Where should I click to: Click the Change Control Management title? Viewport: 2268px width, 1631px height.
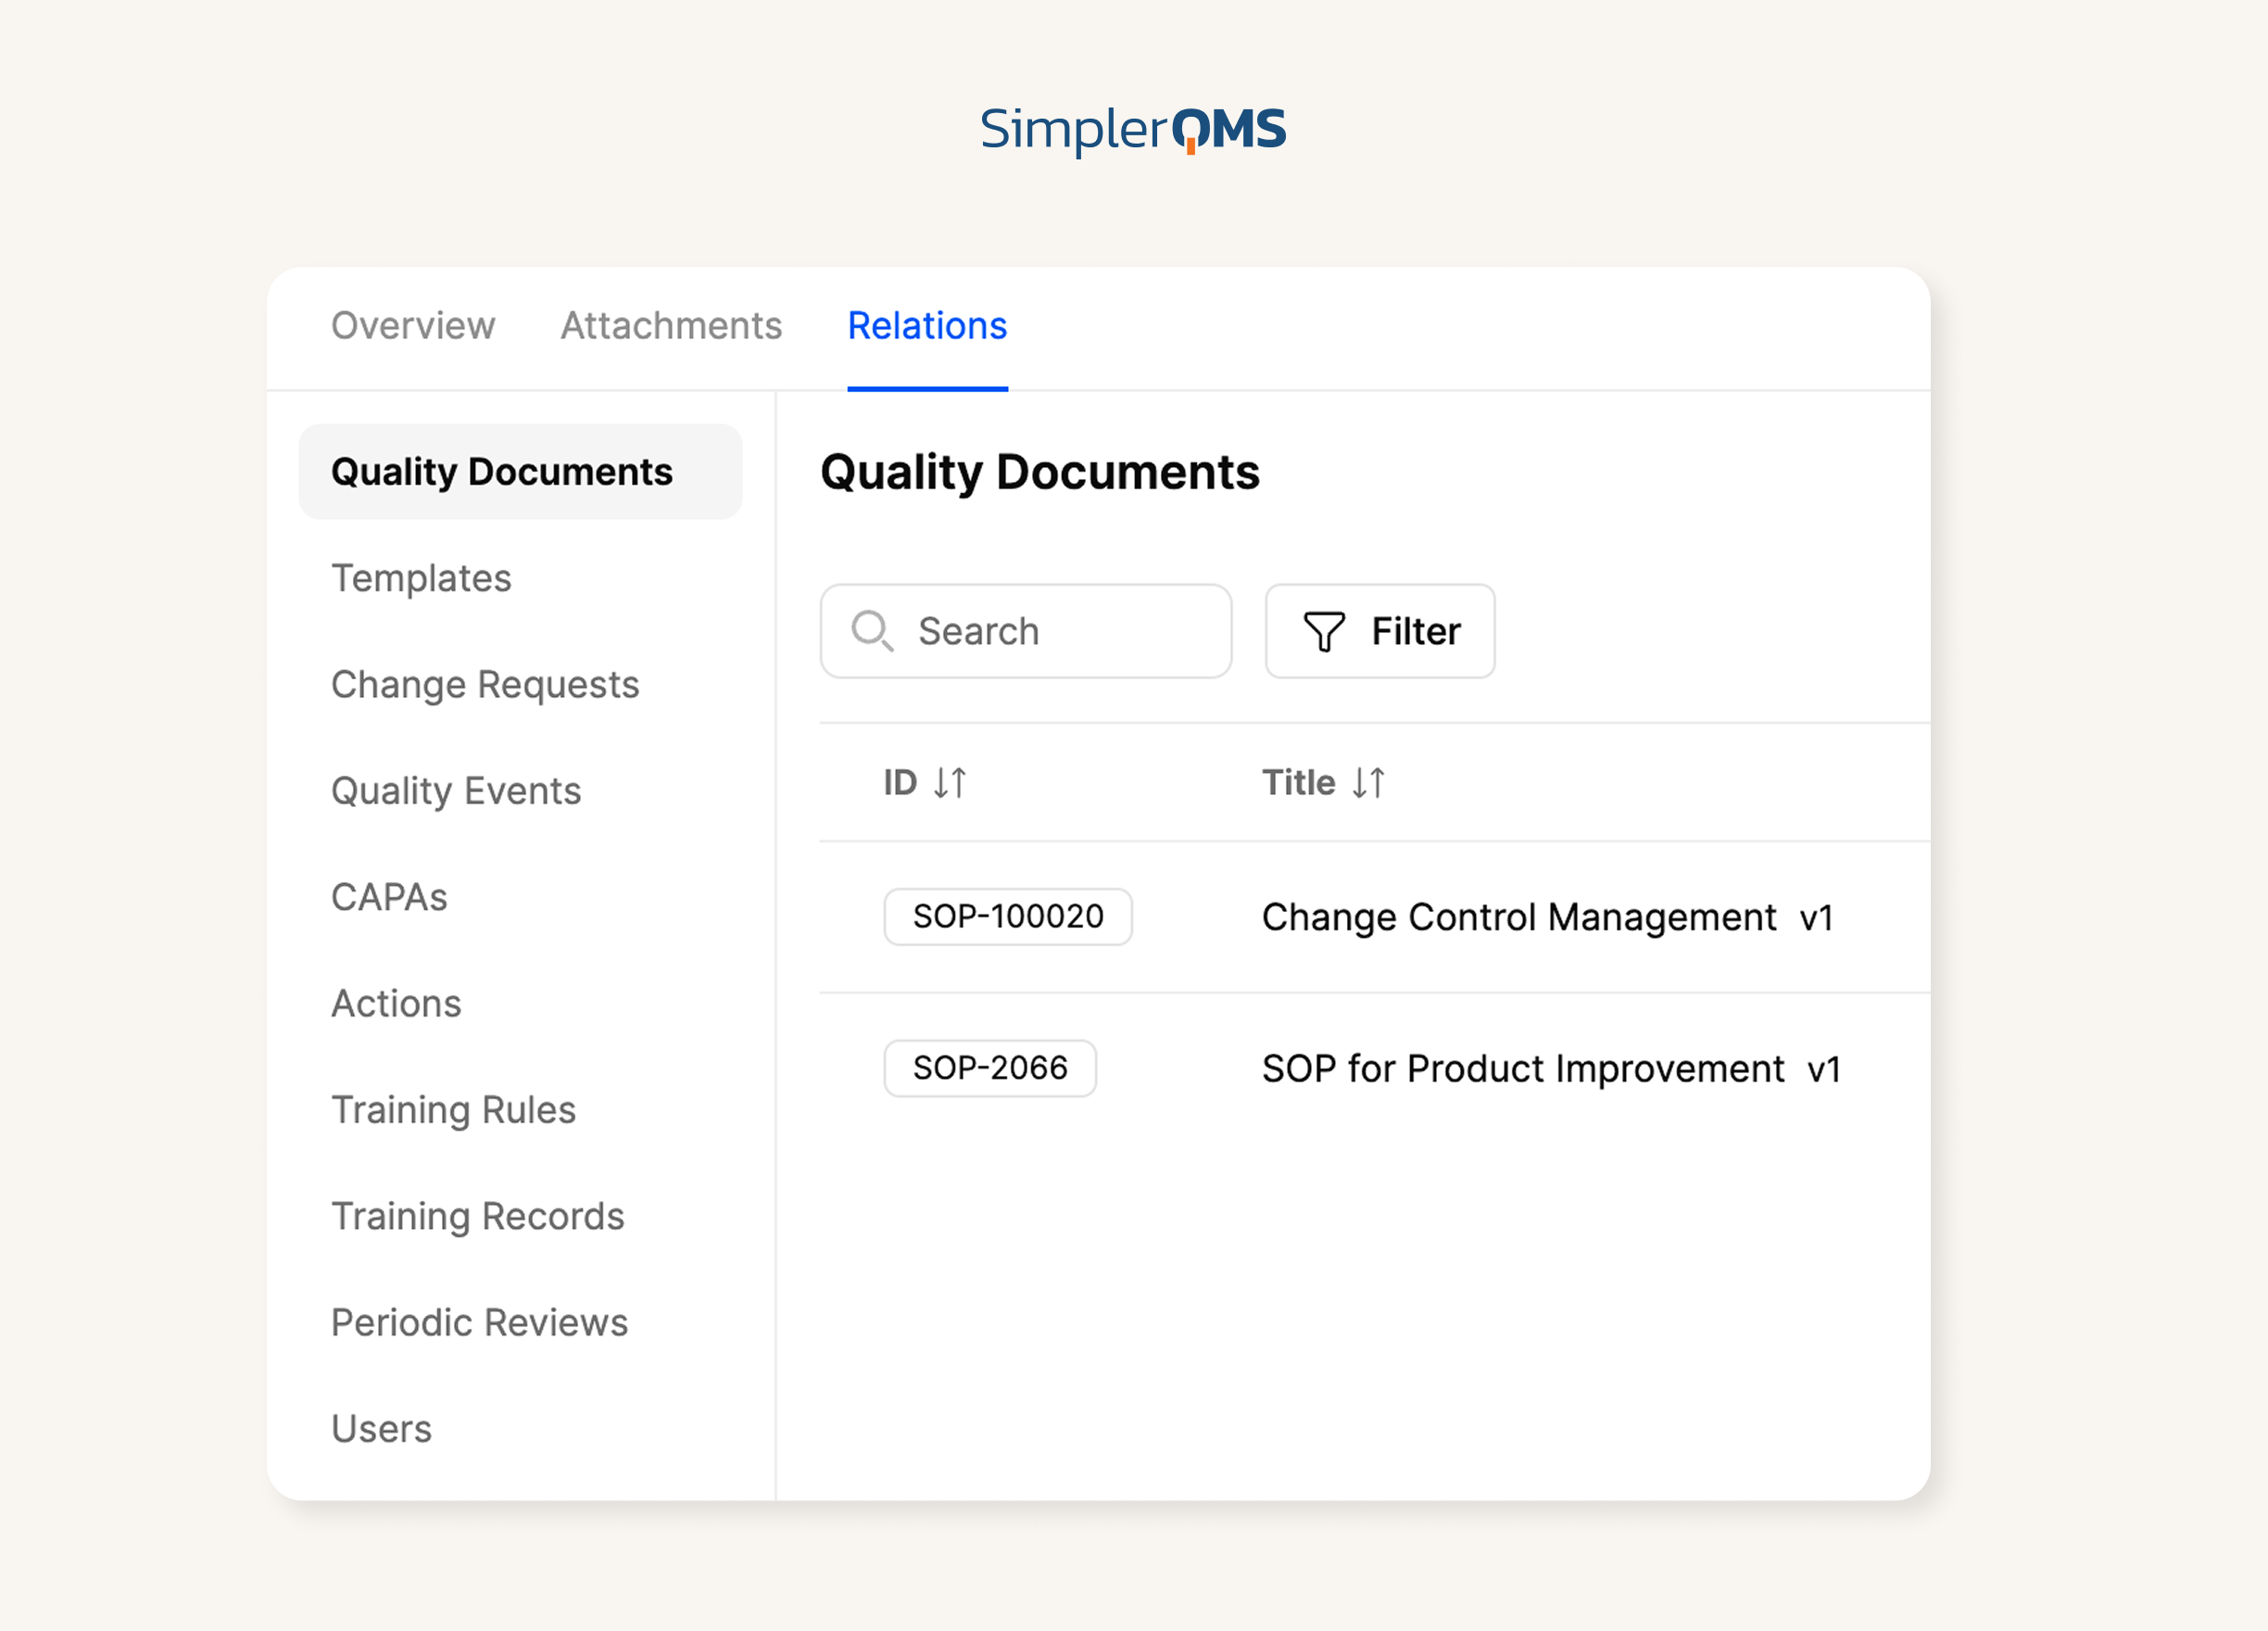point(1519,917)
